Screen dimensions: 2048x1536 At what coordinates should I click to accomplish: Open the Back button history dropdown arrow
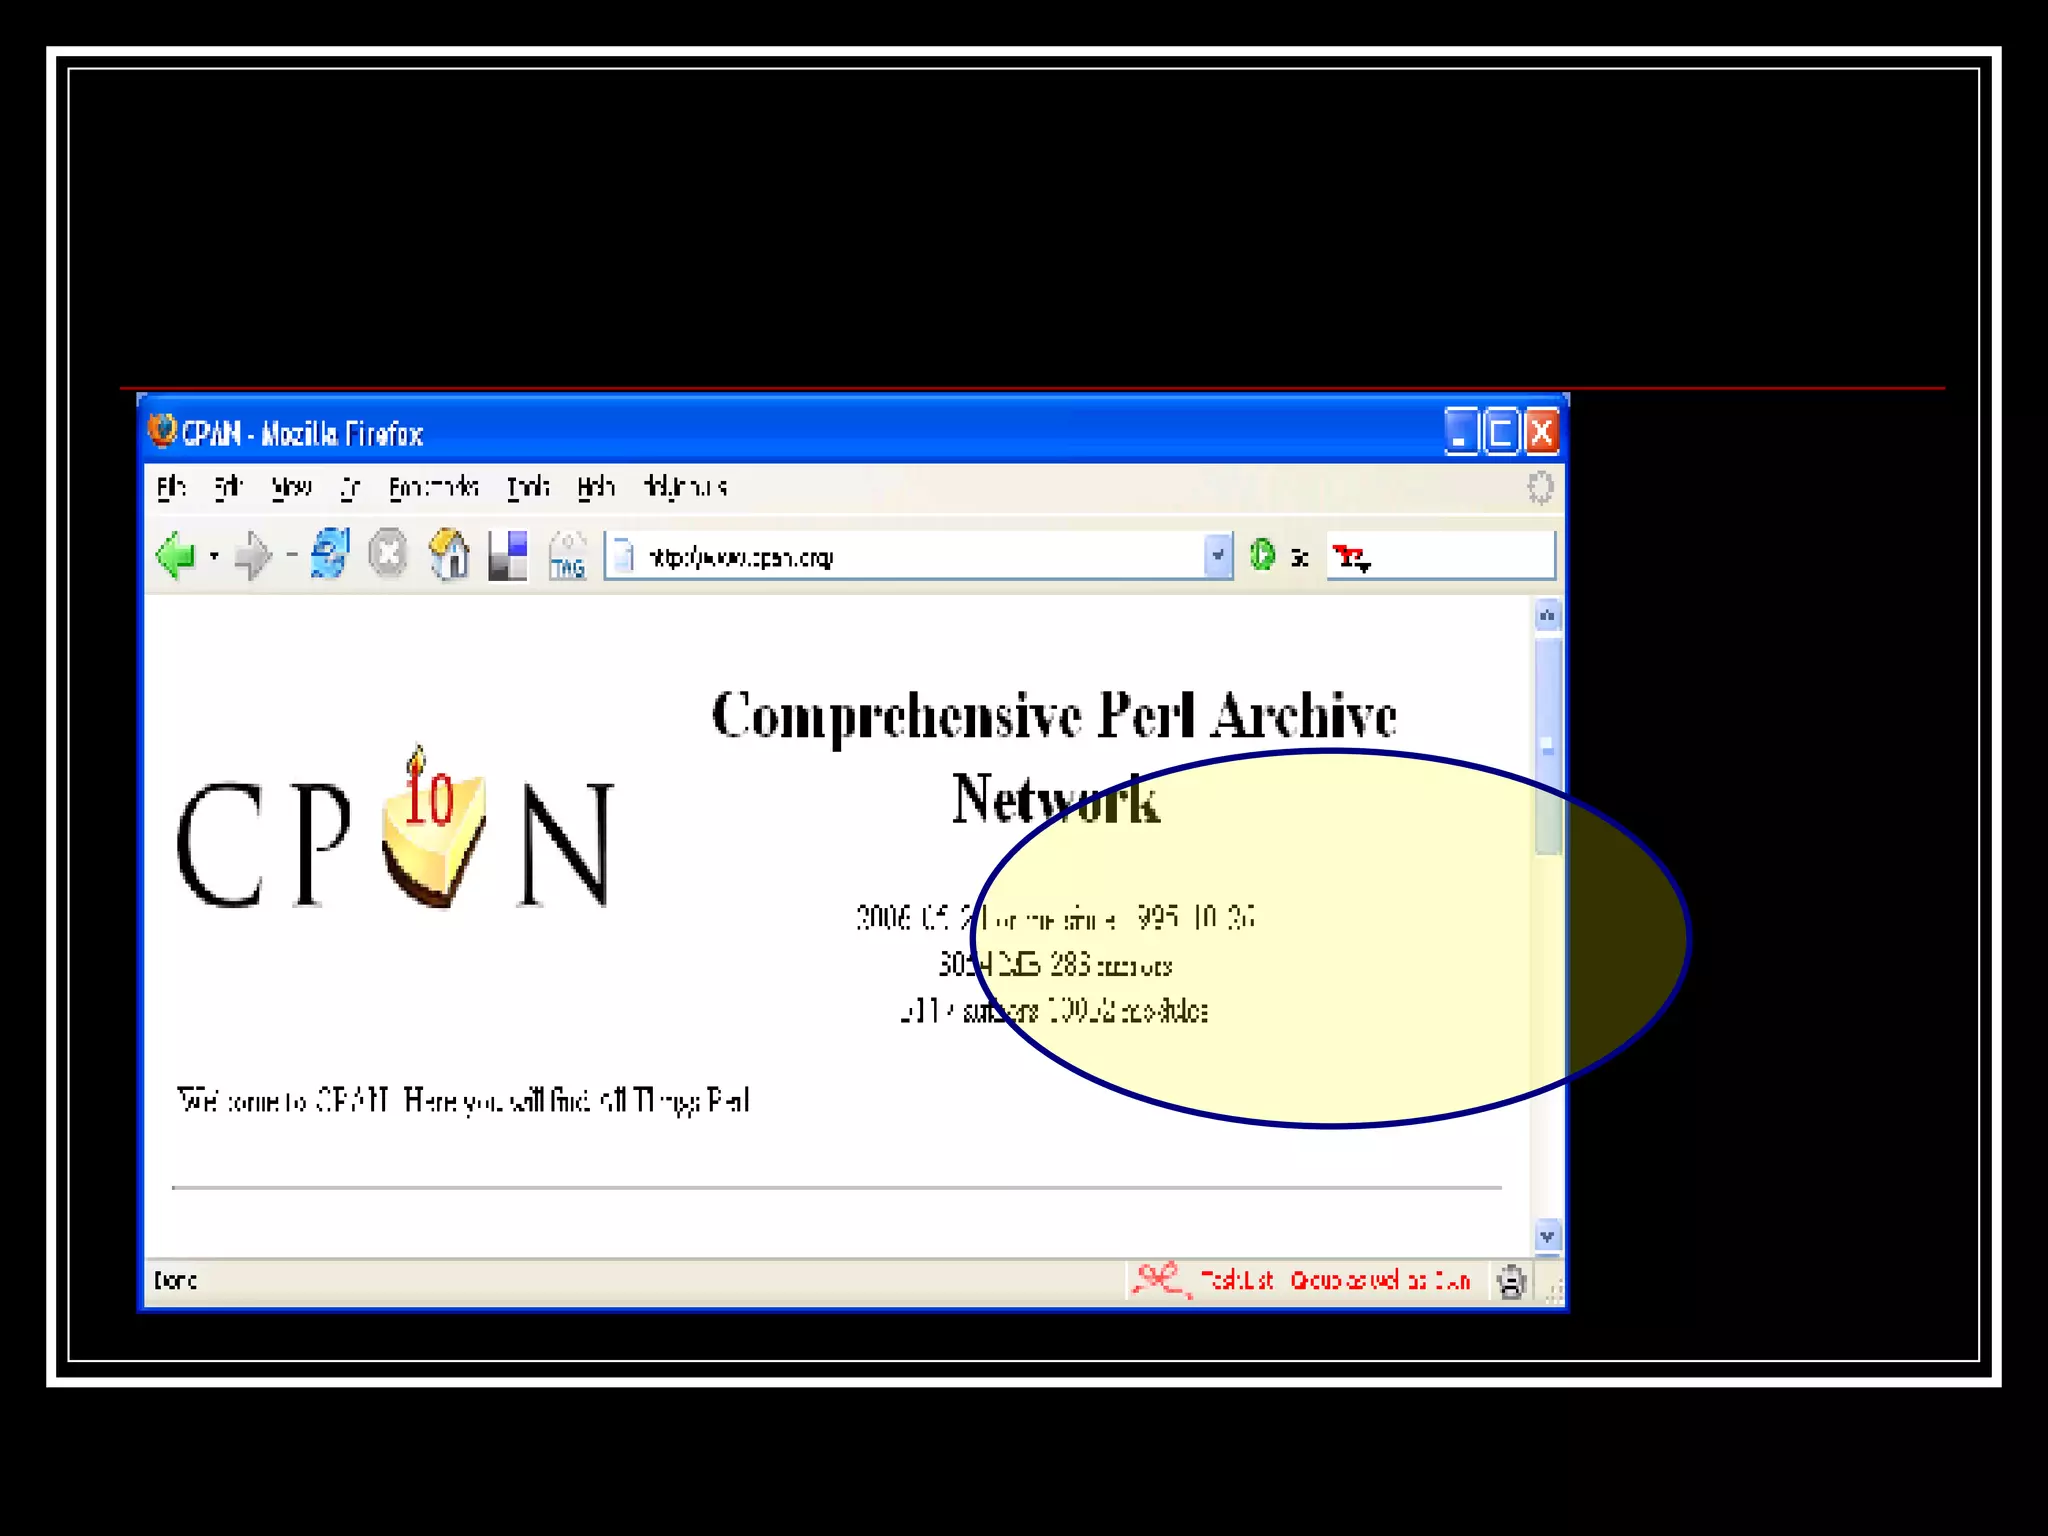coord(214,555)
